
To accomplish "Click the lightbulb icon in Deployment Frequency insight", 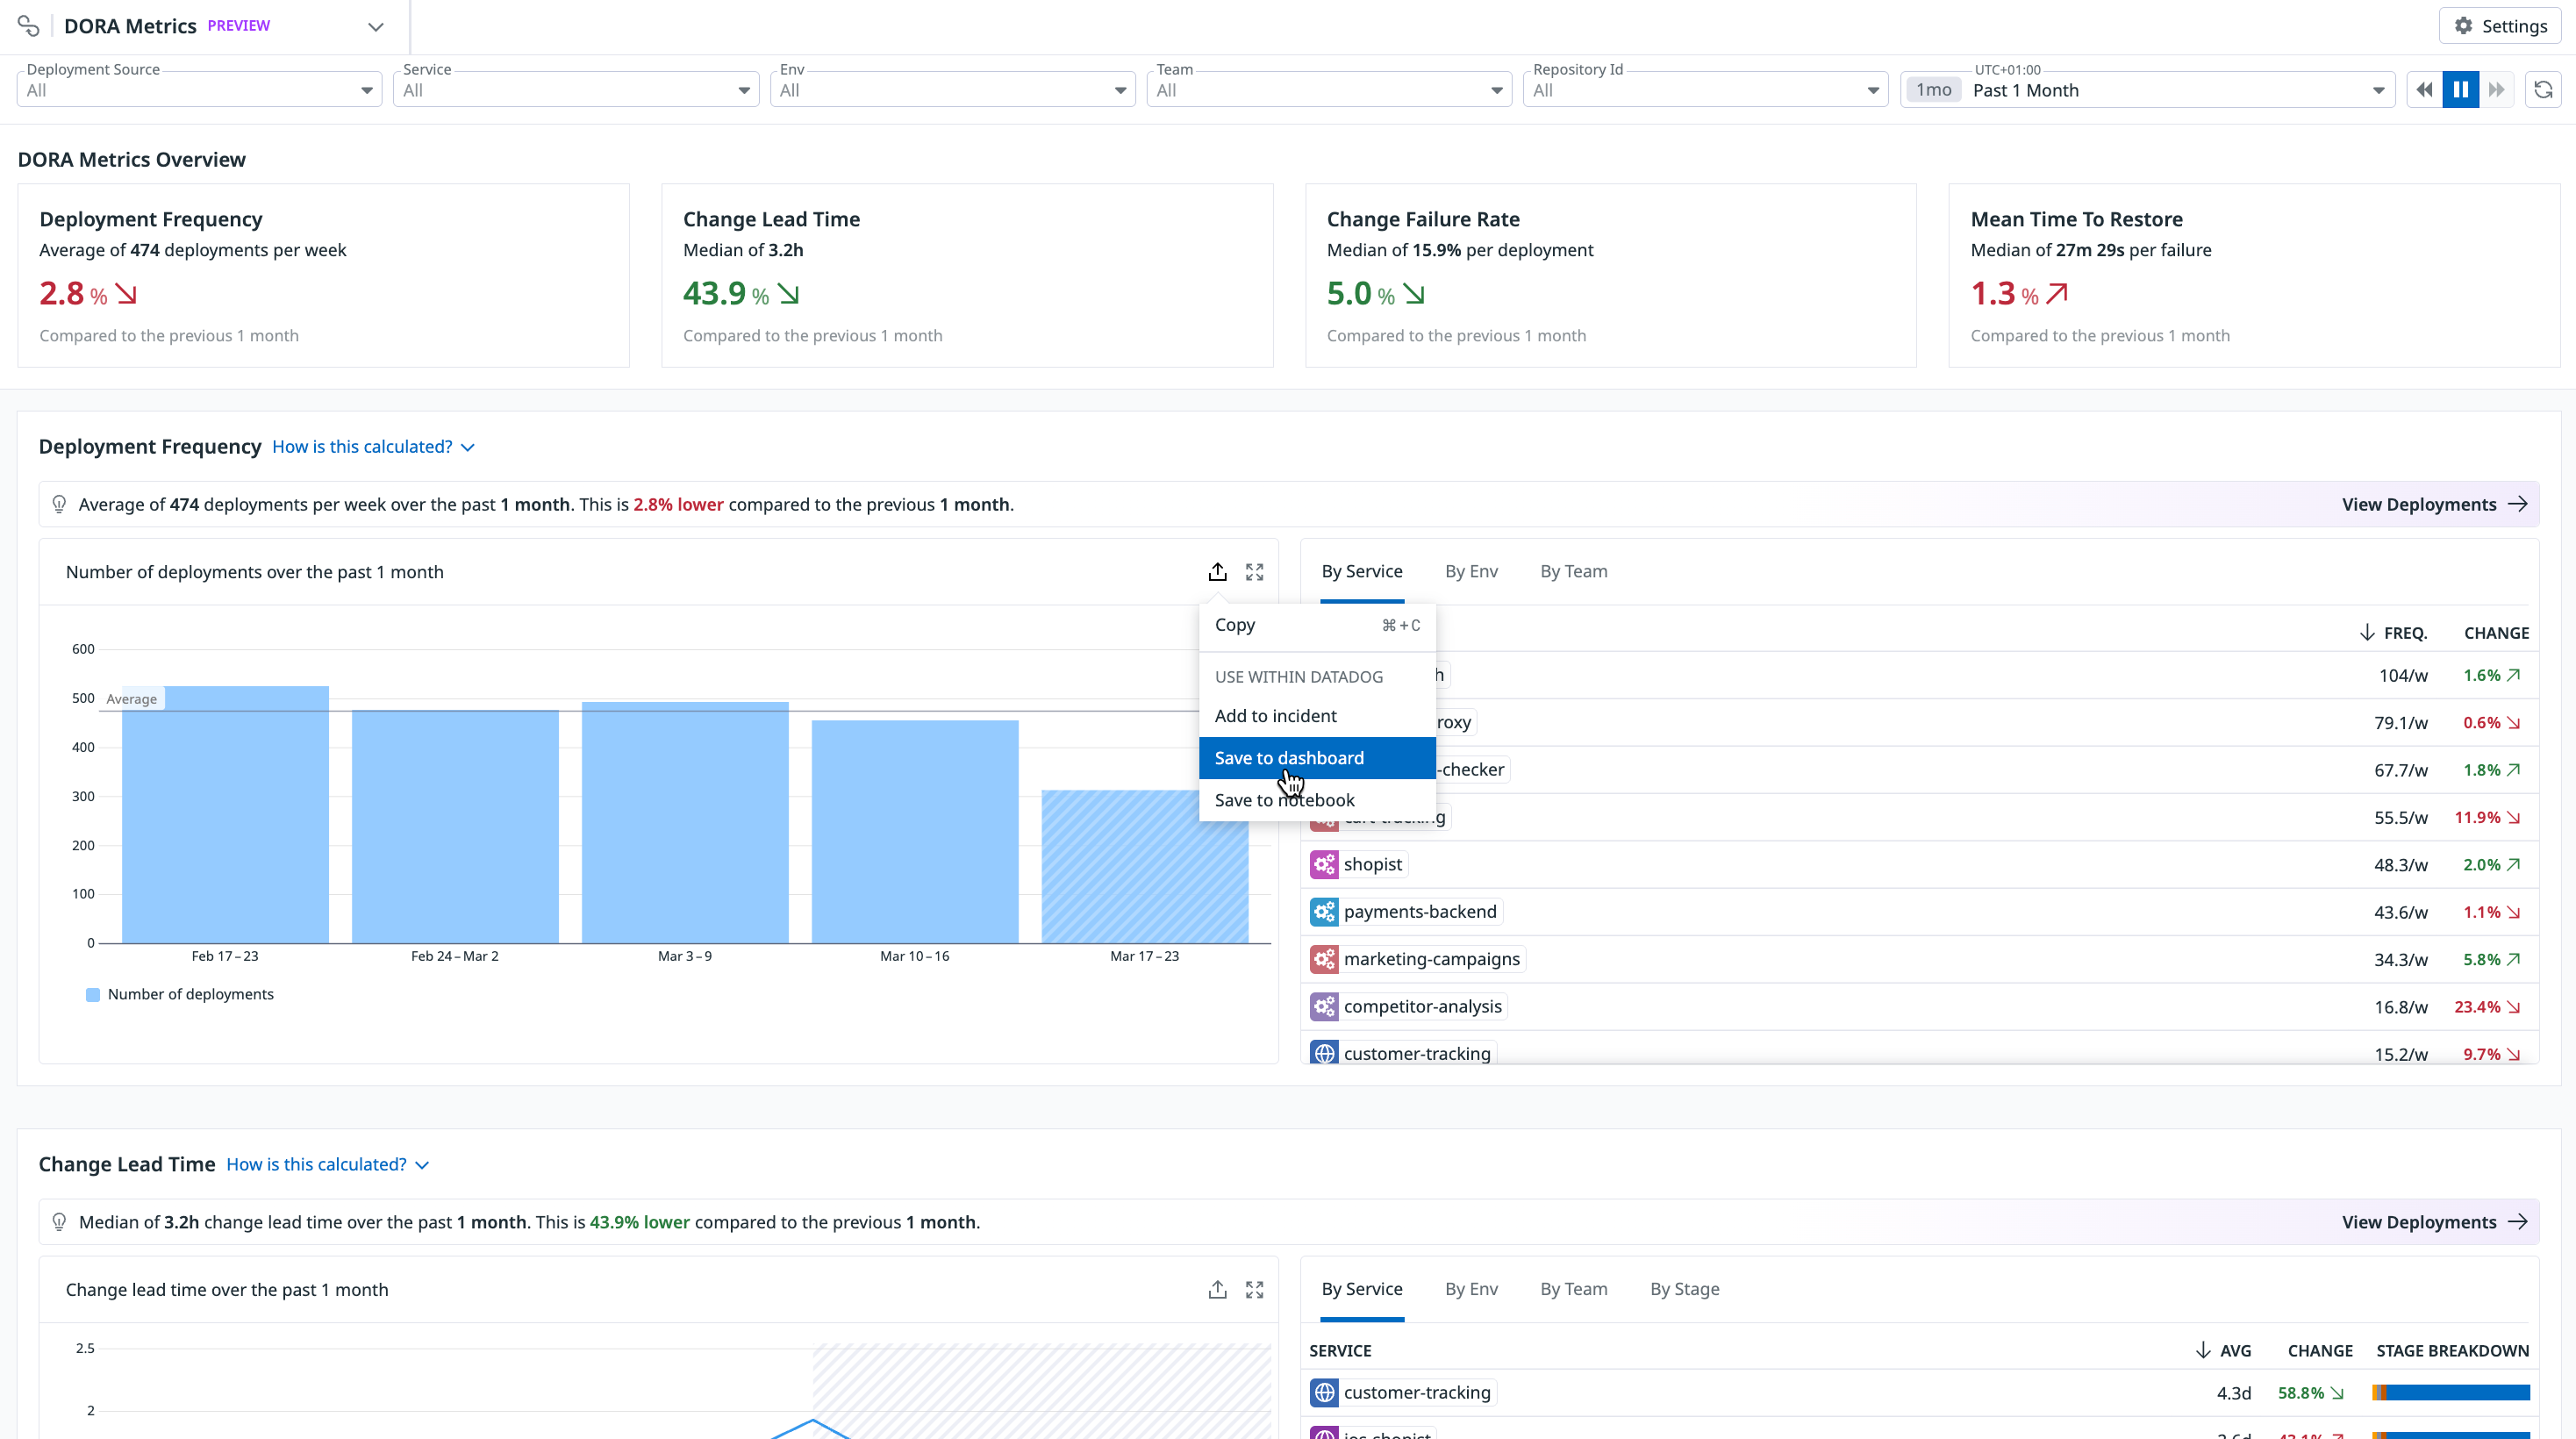I will click(59, 505).
